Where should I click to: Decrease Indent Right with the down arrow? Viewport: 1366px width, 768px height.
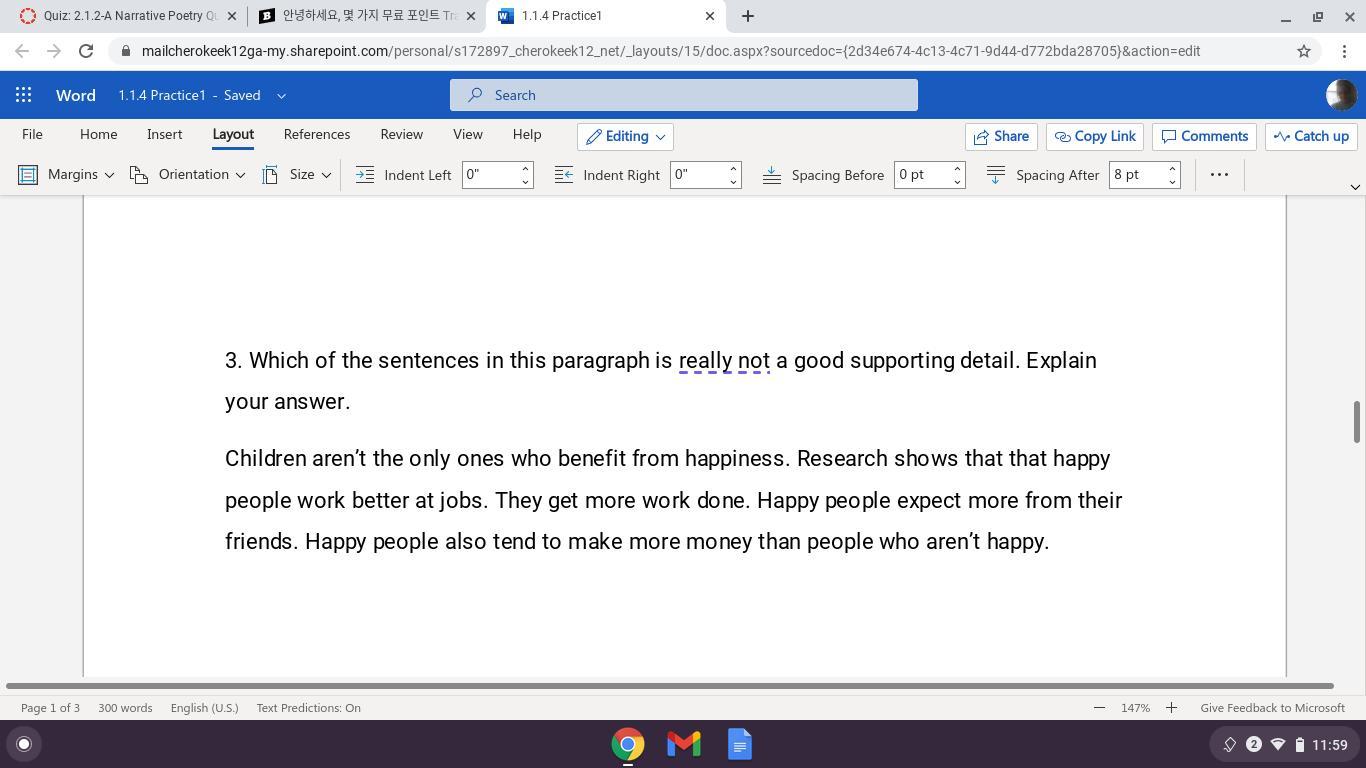733,181
